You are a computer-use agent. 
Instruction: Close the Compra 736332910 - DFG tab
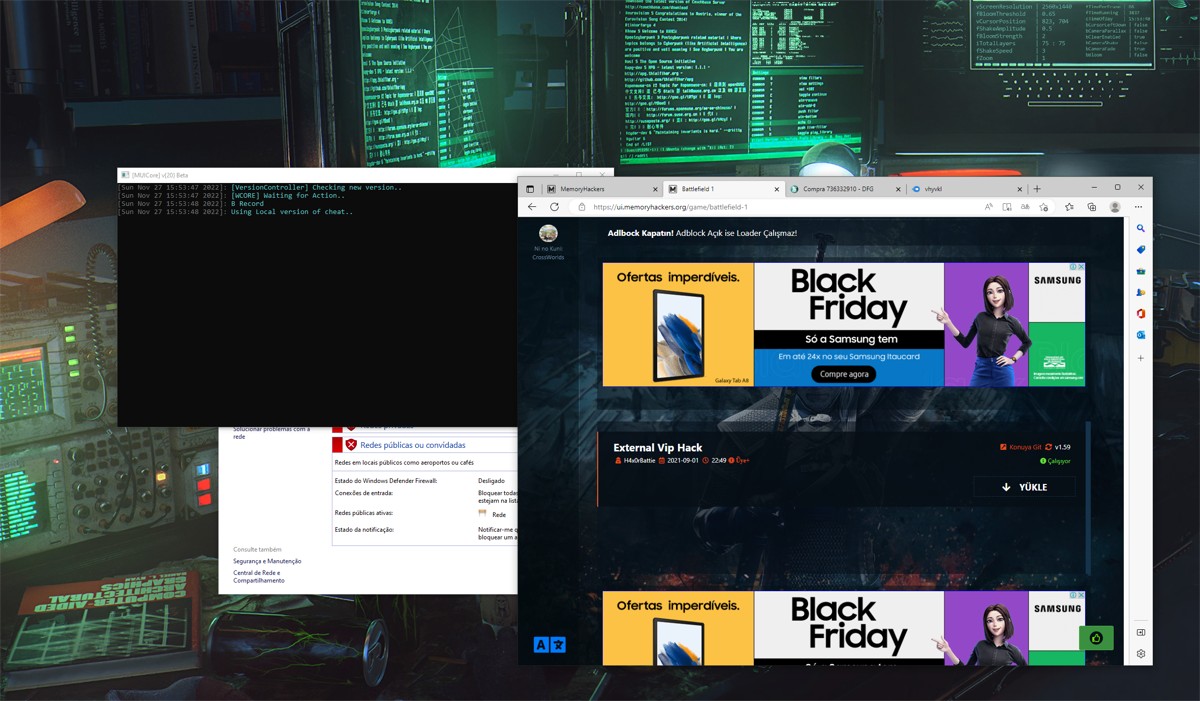pyautogui.click(x=899, y=189)
